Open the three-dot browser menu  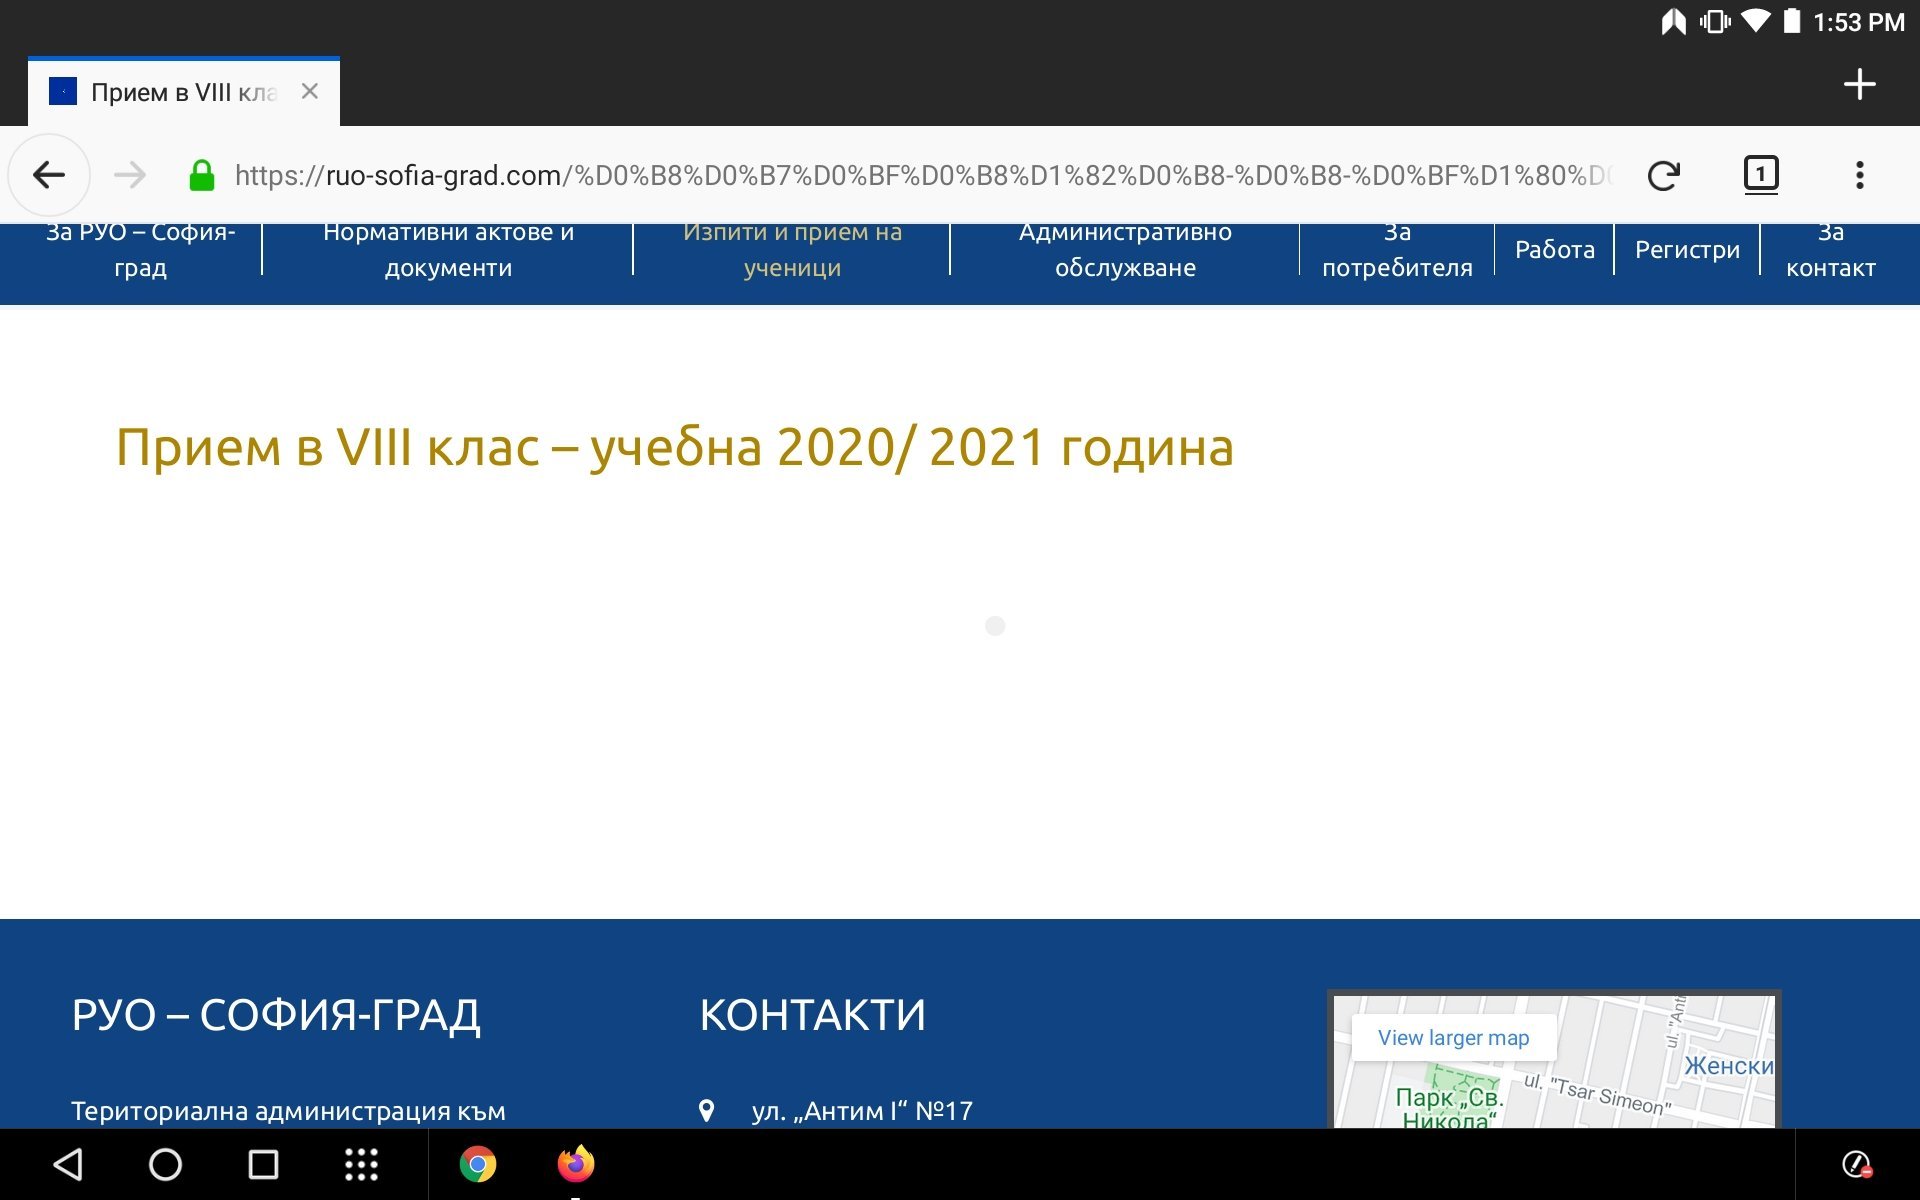(1859, 176)
